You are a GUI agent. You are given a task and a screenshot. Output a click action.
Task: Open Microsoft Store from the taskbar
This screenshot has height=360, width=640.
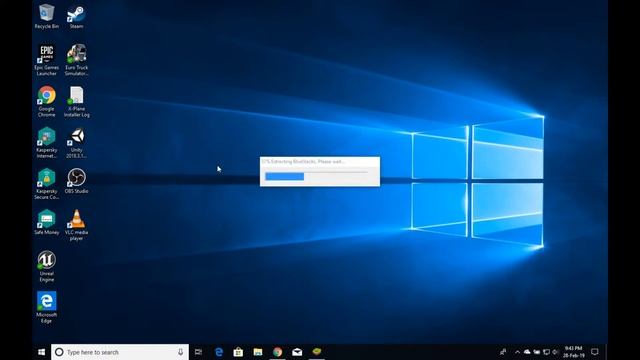(x=238, y=352)
